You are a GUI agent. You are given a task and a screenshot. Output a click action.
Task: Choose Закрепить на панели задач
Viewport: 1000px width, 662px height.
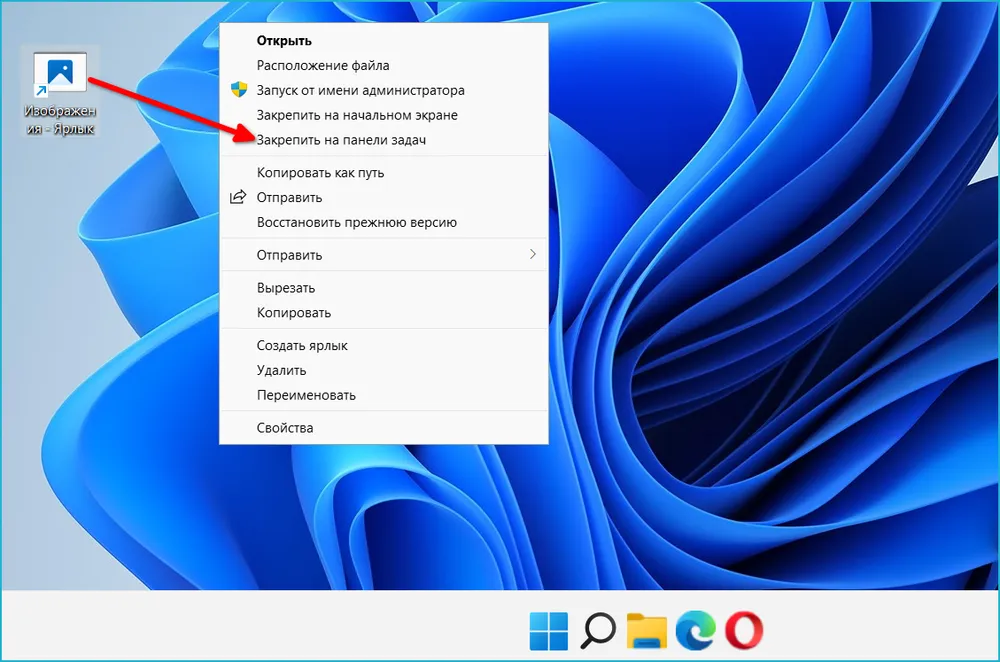click(x=341, y=140)
